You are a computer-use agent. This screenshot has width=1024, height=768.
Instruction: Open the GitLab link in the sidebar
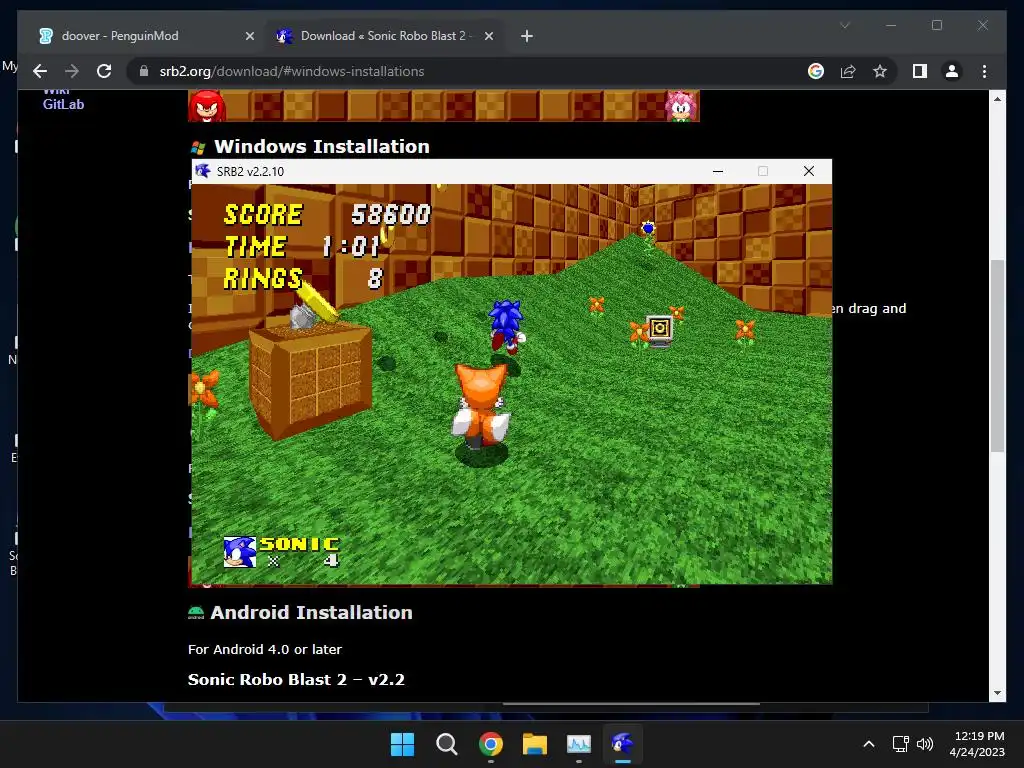pos(63,104)
